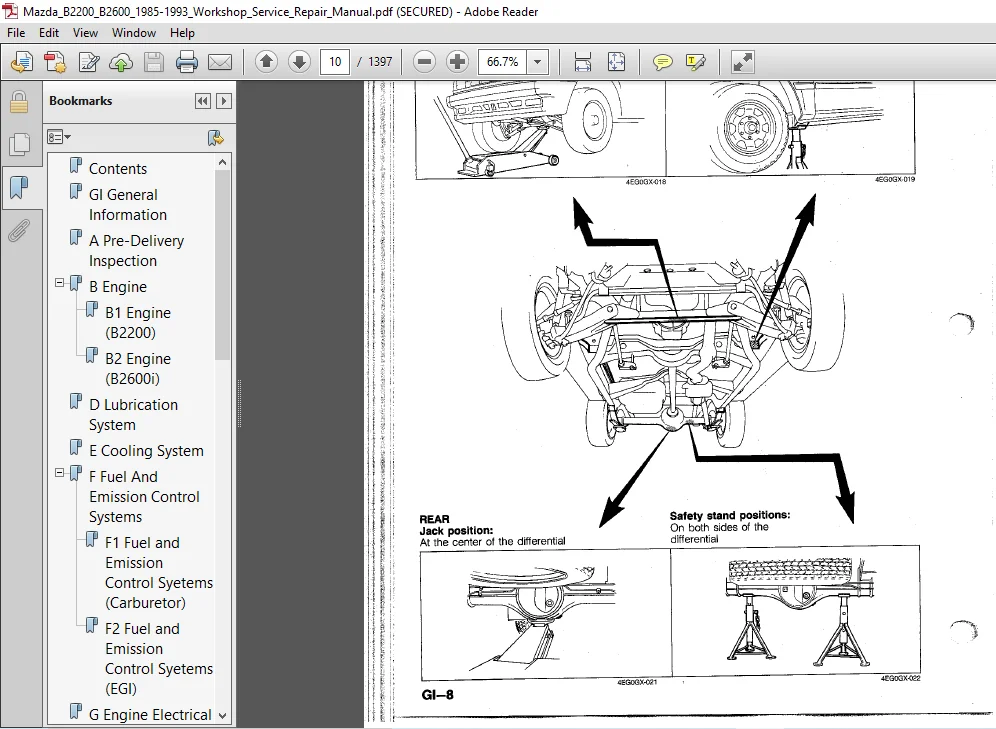The height and width of the screenshot is (729, 996).
Task: Open F2 Fuel and Emission (EGI) bookmark
Action: (159, 659)
